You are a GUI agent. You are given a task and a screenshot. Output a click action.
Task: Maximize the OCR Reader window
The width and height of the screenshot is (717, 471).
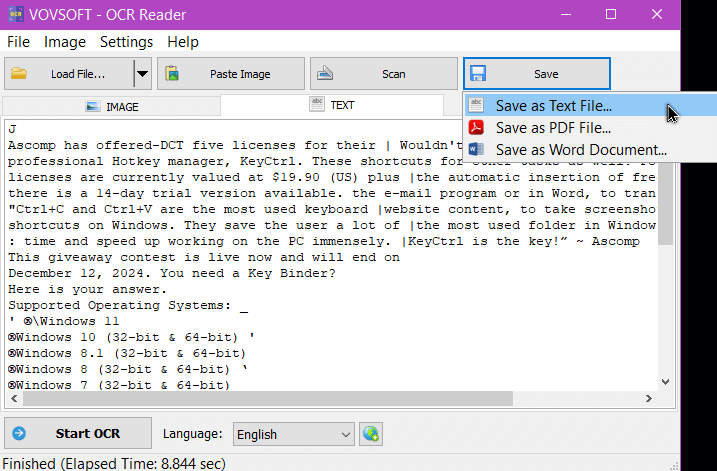click(611, 14)
